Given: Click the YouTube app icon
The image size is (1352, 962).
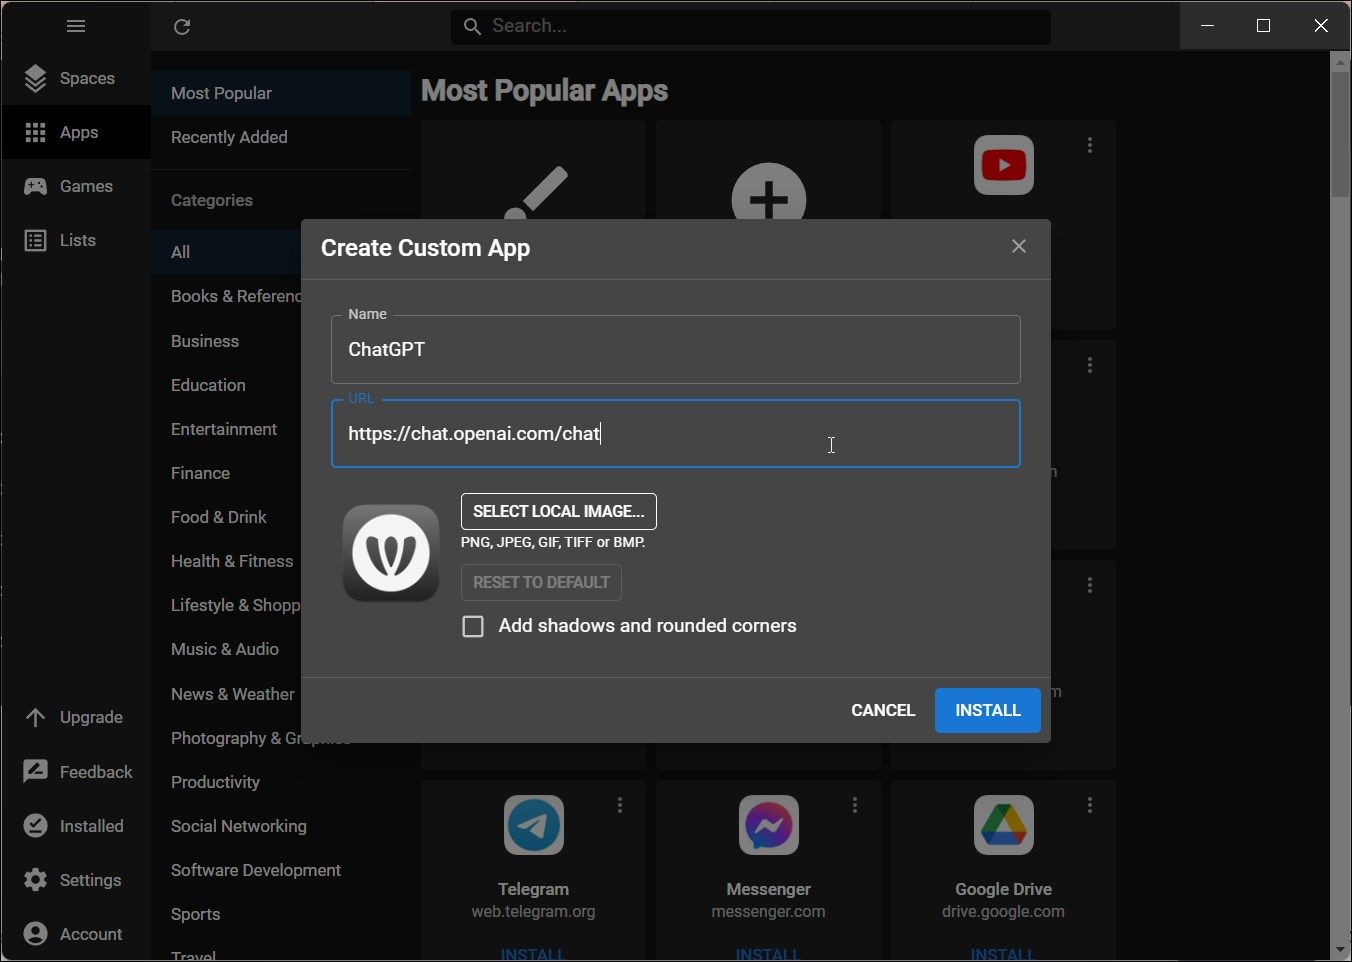Looking at the screenshot, I should tap(1003, 165).
